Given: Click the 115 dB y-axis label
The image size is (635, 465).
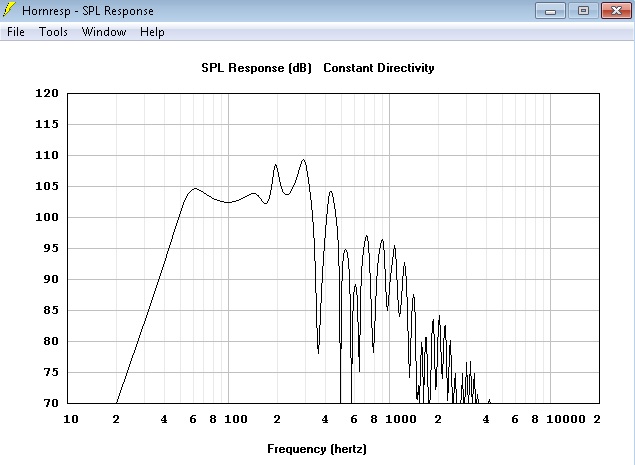Looking at the screenshot, I should coord(47,124).
